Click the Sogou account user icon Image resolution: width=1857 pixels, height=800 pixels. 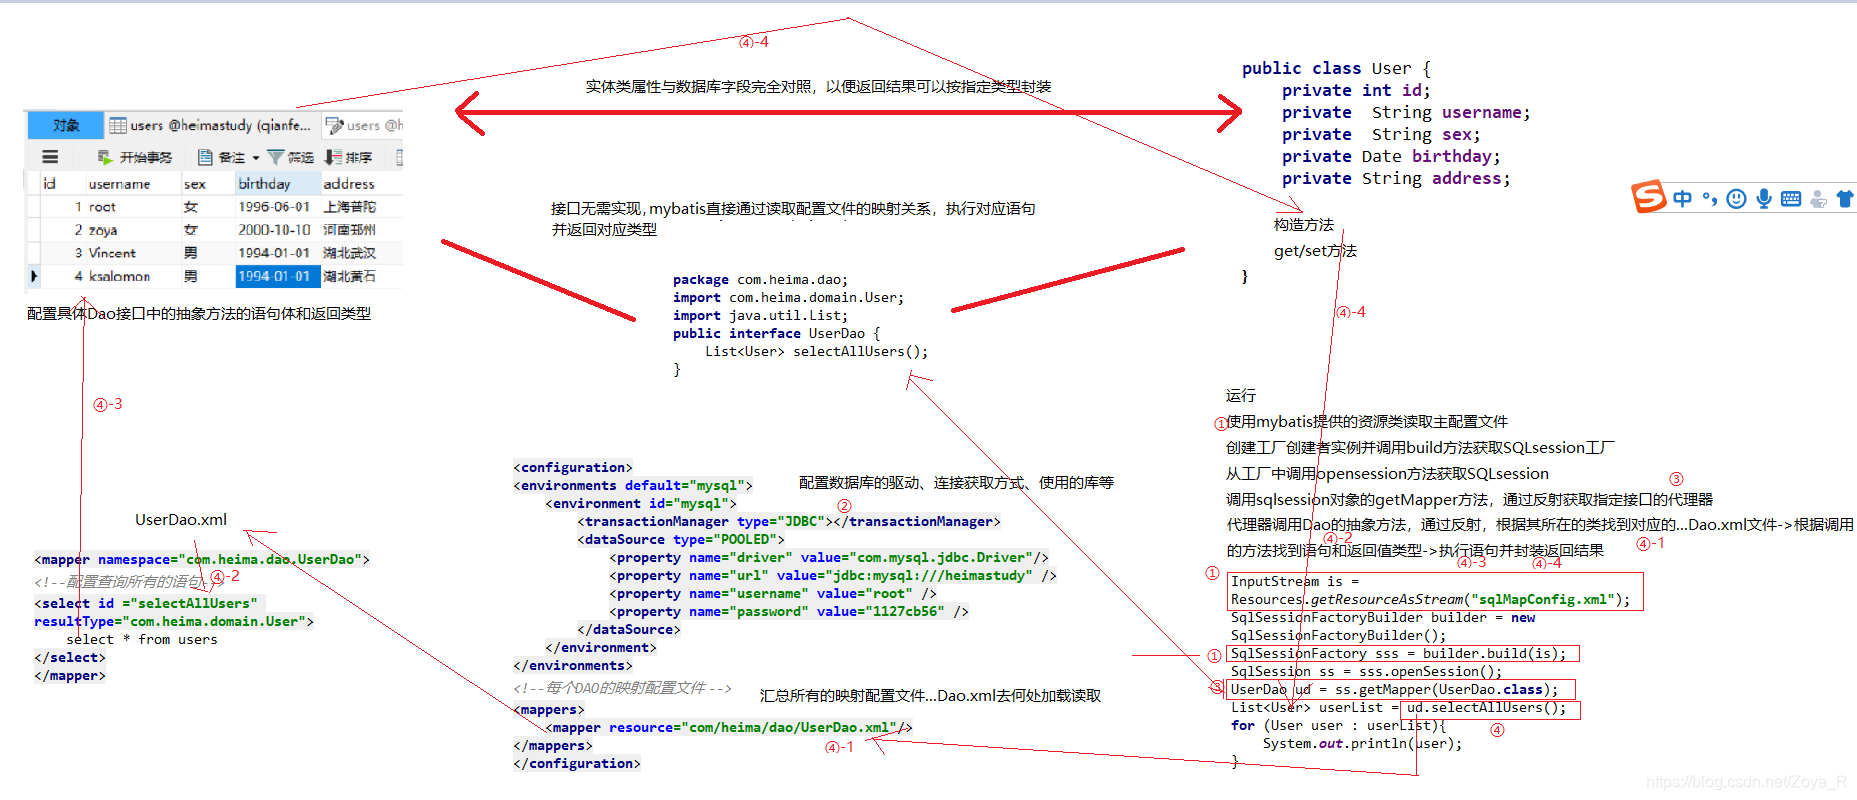[x=1818, y=199]
